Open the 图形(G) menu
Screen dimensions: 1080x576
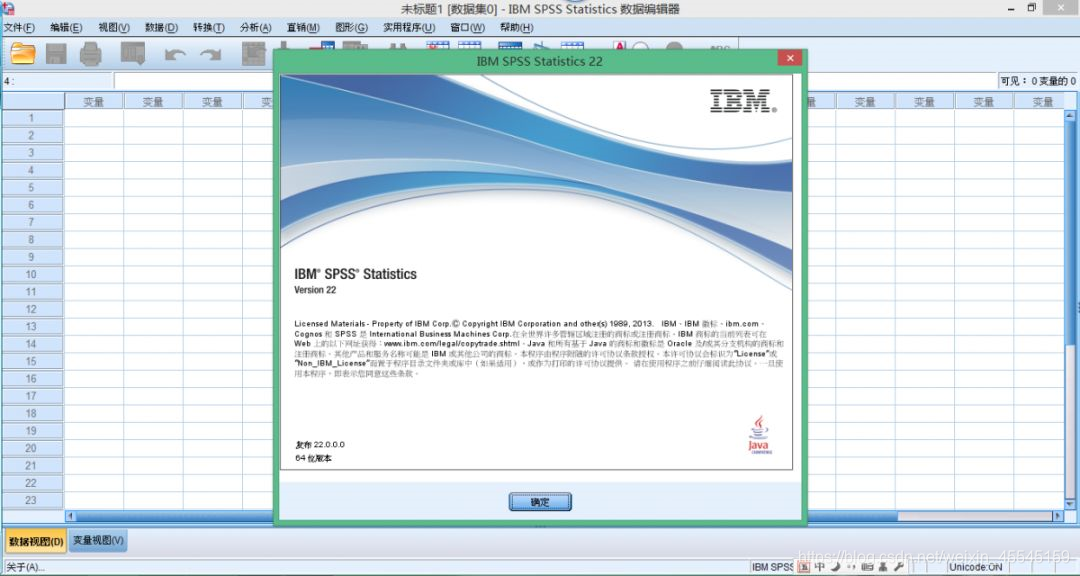pyautogui.click(x=351, y=28)
